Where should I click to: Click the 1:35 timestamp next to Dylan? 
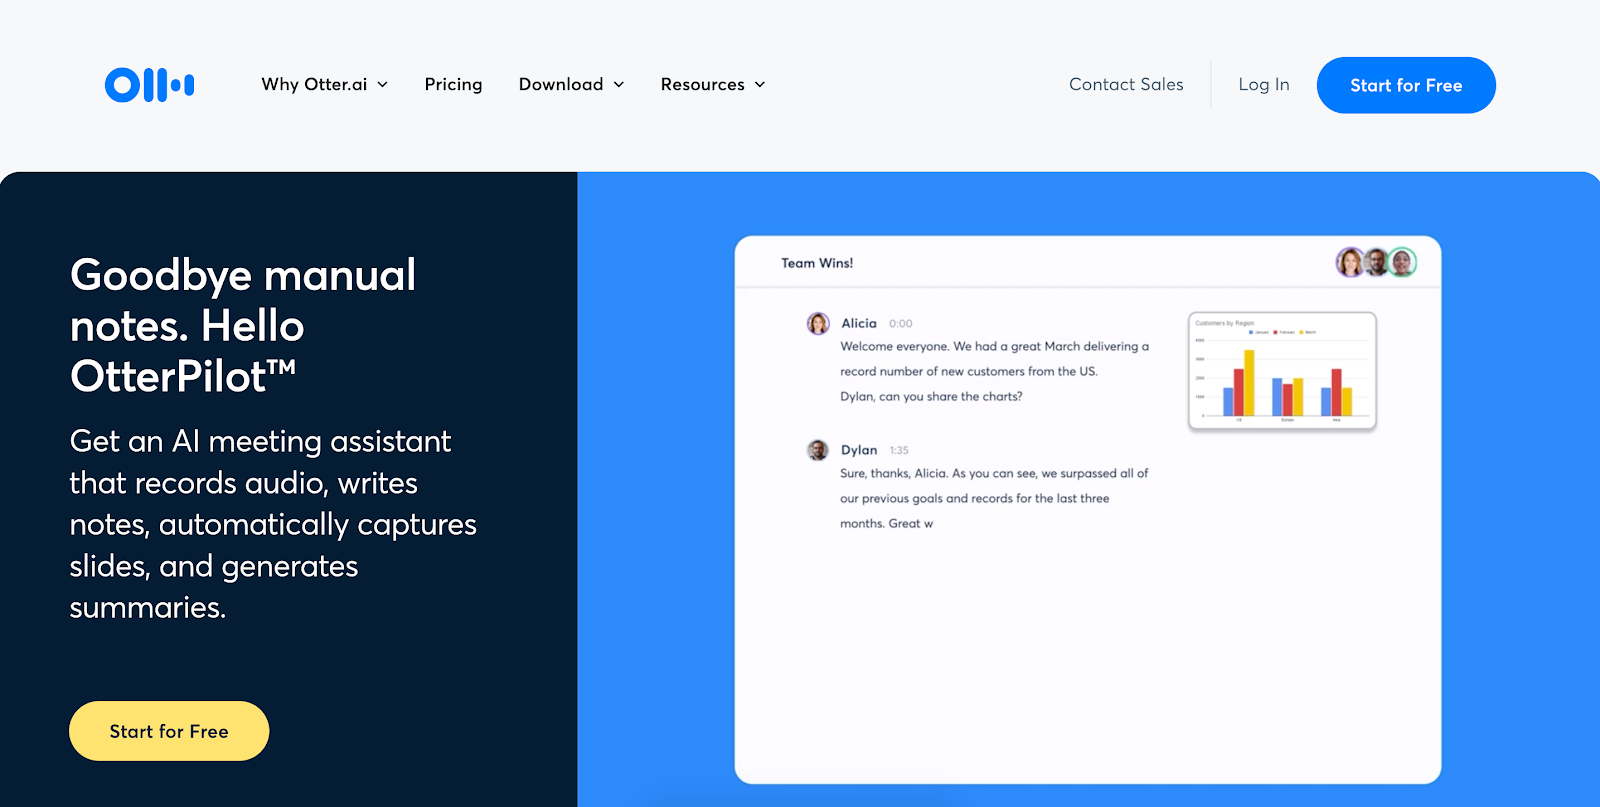pyautogui.click(x=899, y=451)
